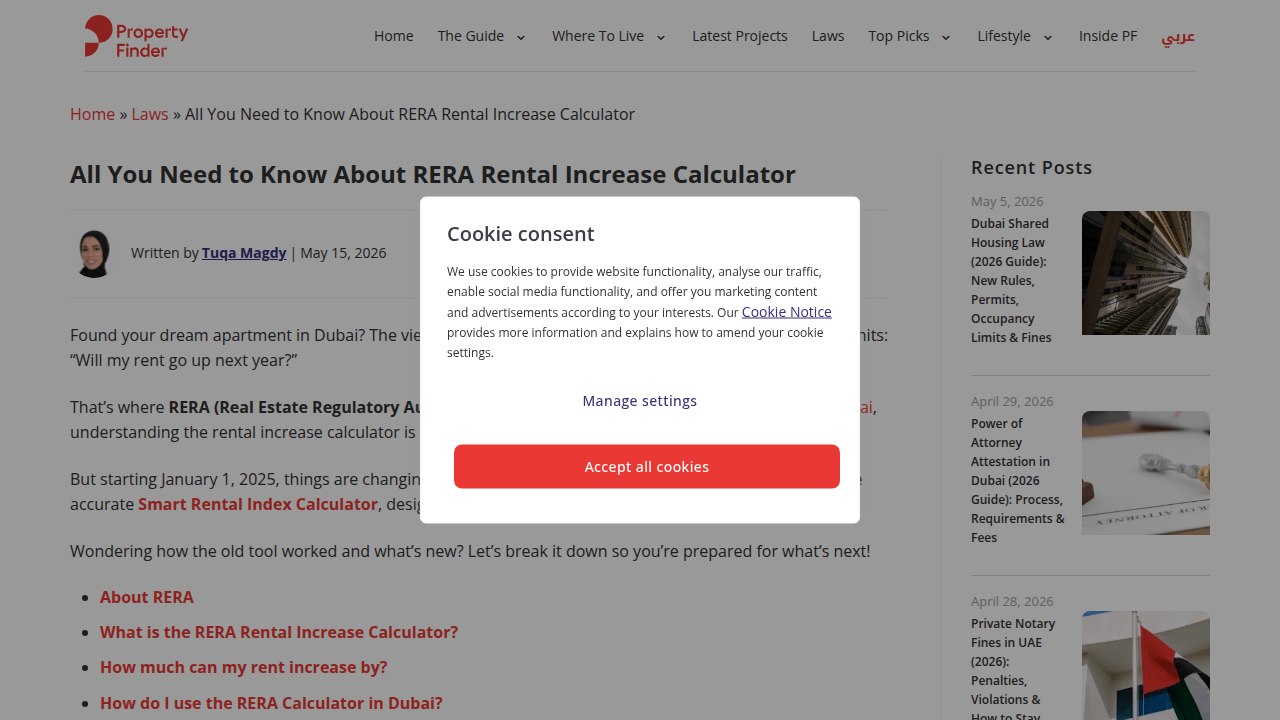Click Manage settings in cookie dialog
The height and width of the screenshot is (720, 1280).
(640, 401)
